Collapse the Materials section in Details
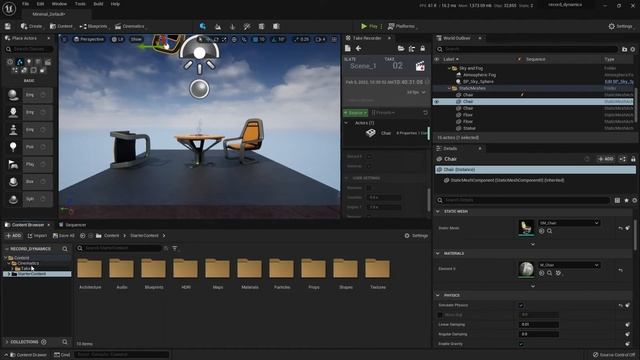Image resolution: width=640 pixels, height=360 pixels. click(x=438, y=253)
